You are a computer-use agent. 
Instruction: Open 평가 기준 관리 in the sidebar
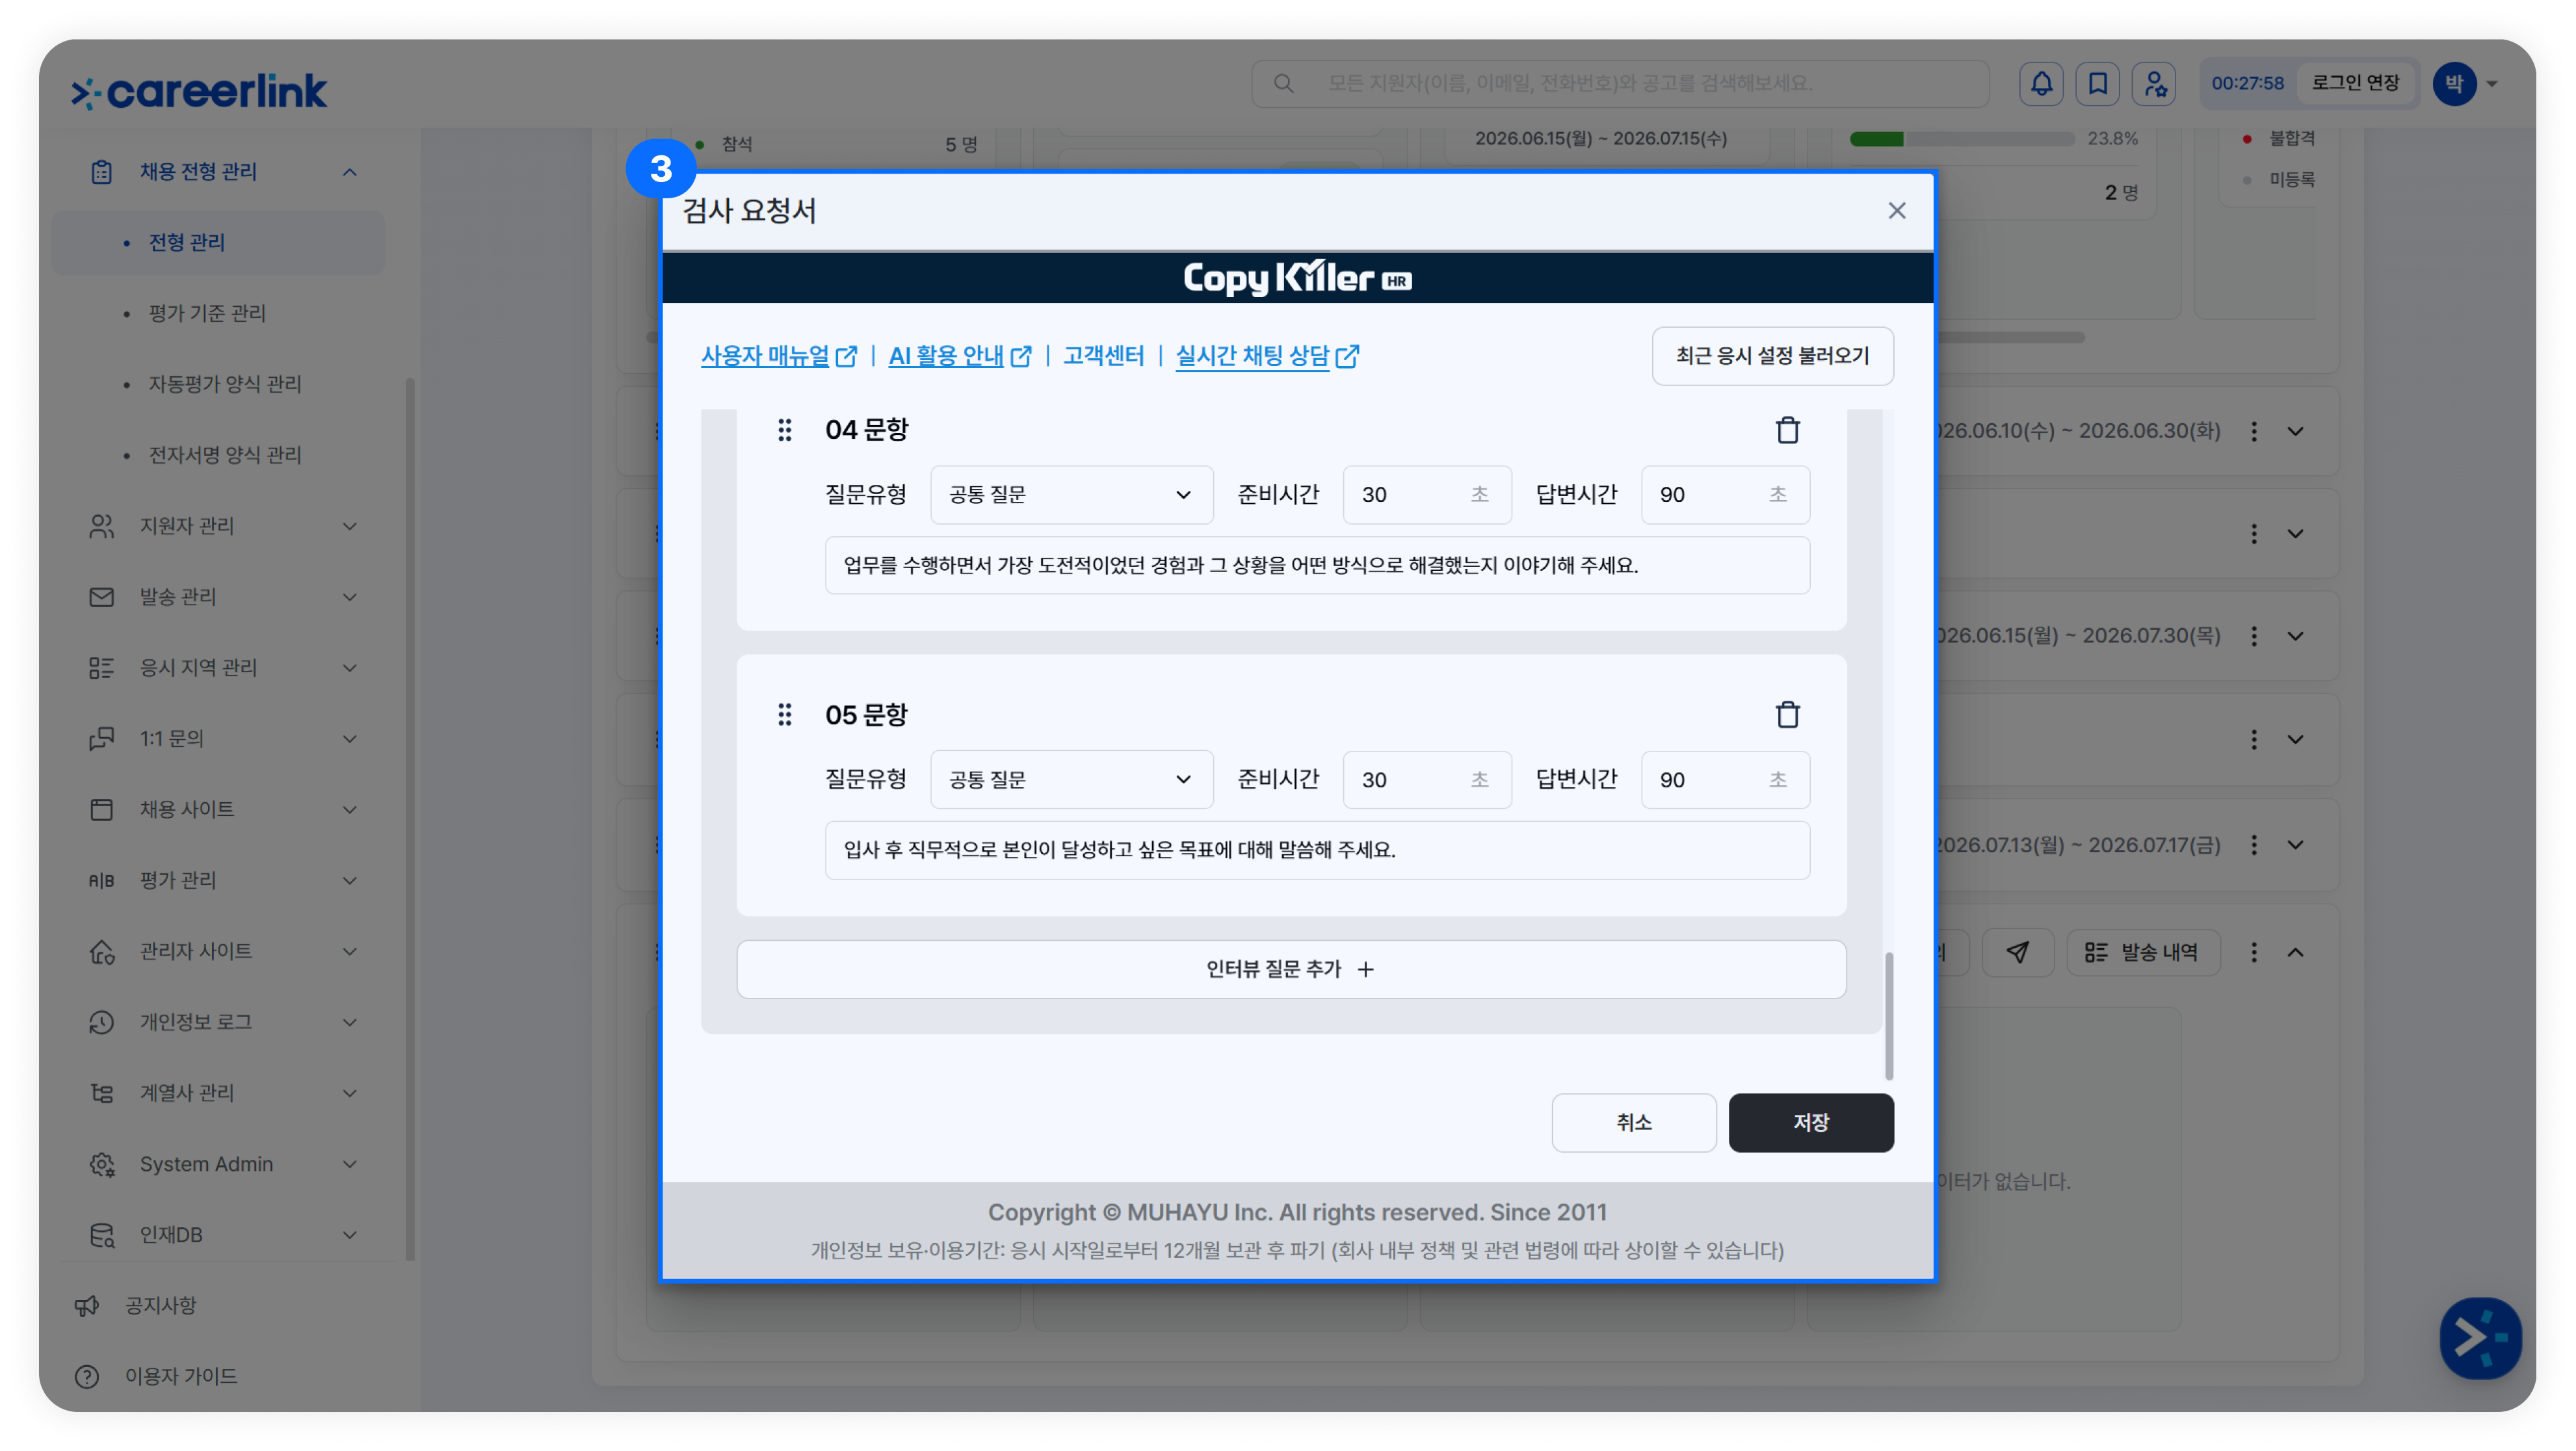tap(207, 314)
